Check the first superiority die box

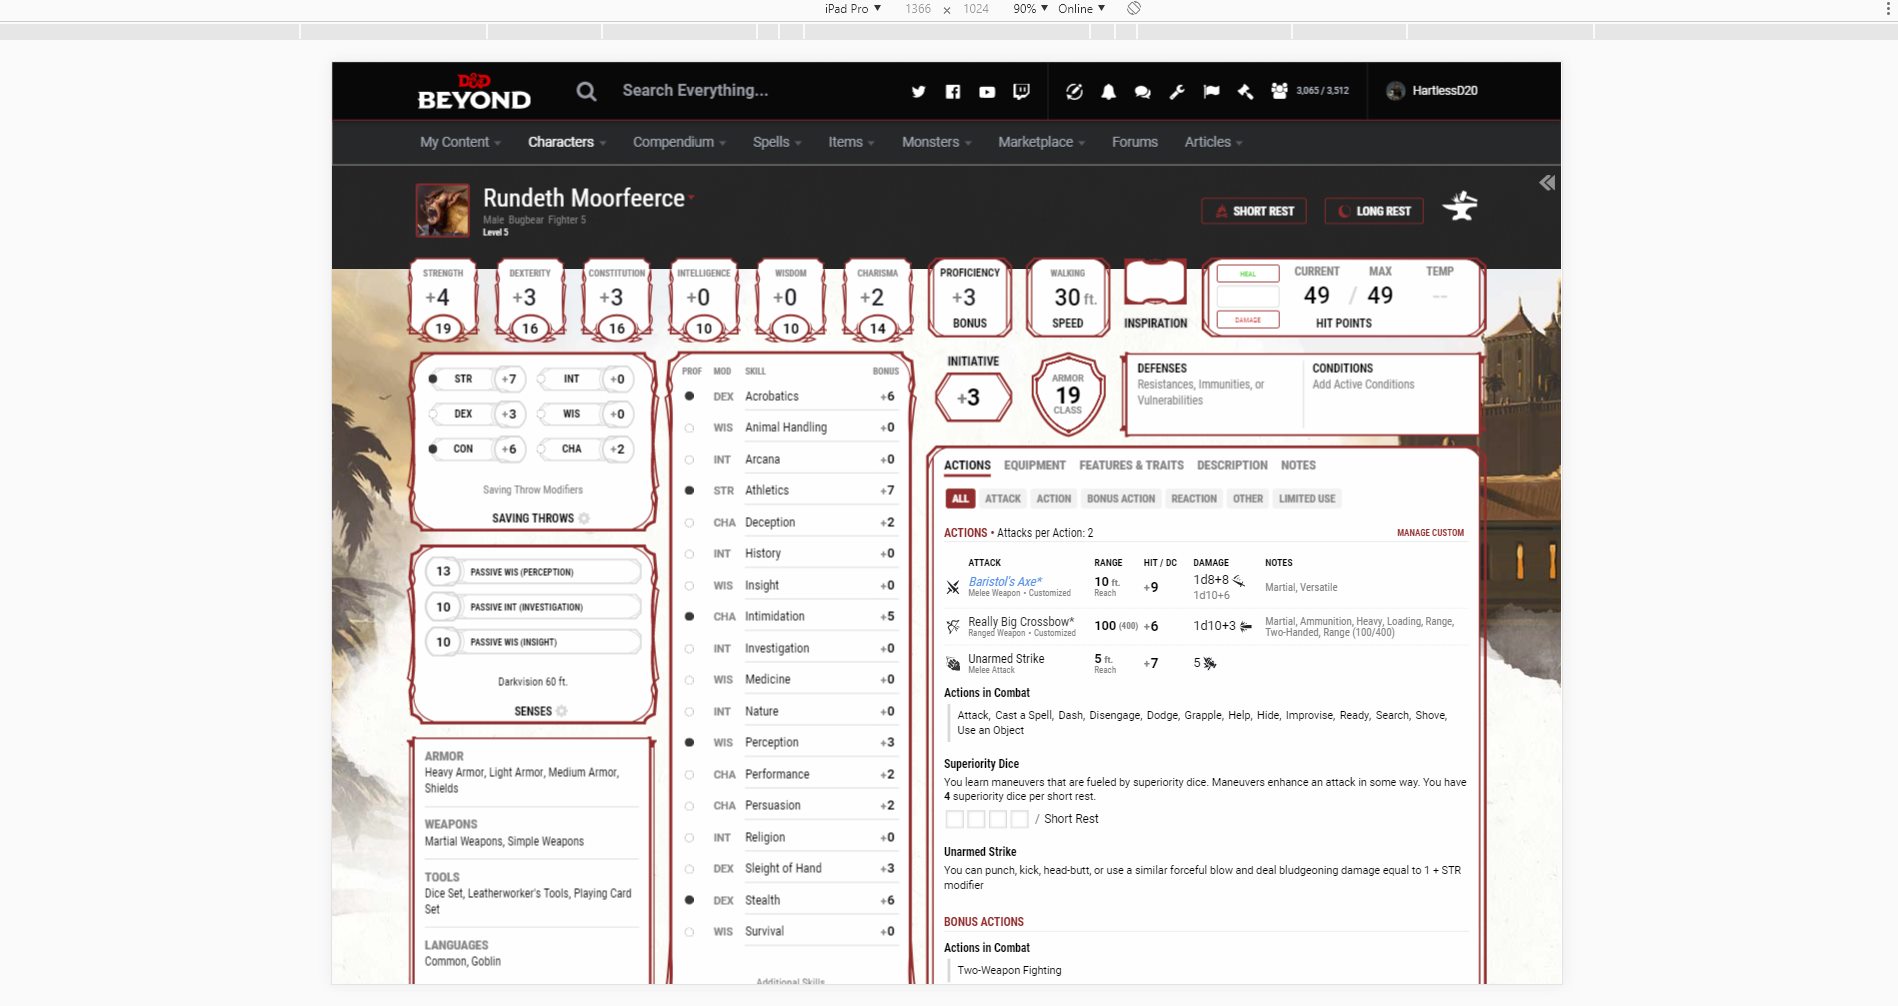[x=954, y=819]
